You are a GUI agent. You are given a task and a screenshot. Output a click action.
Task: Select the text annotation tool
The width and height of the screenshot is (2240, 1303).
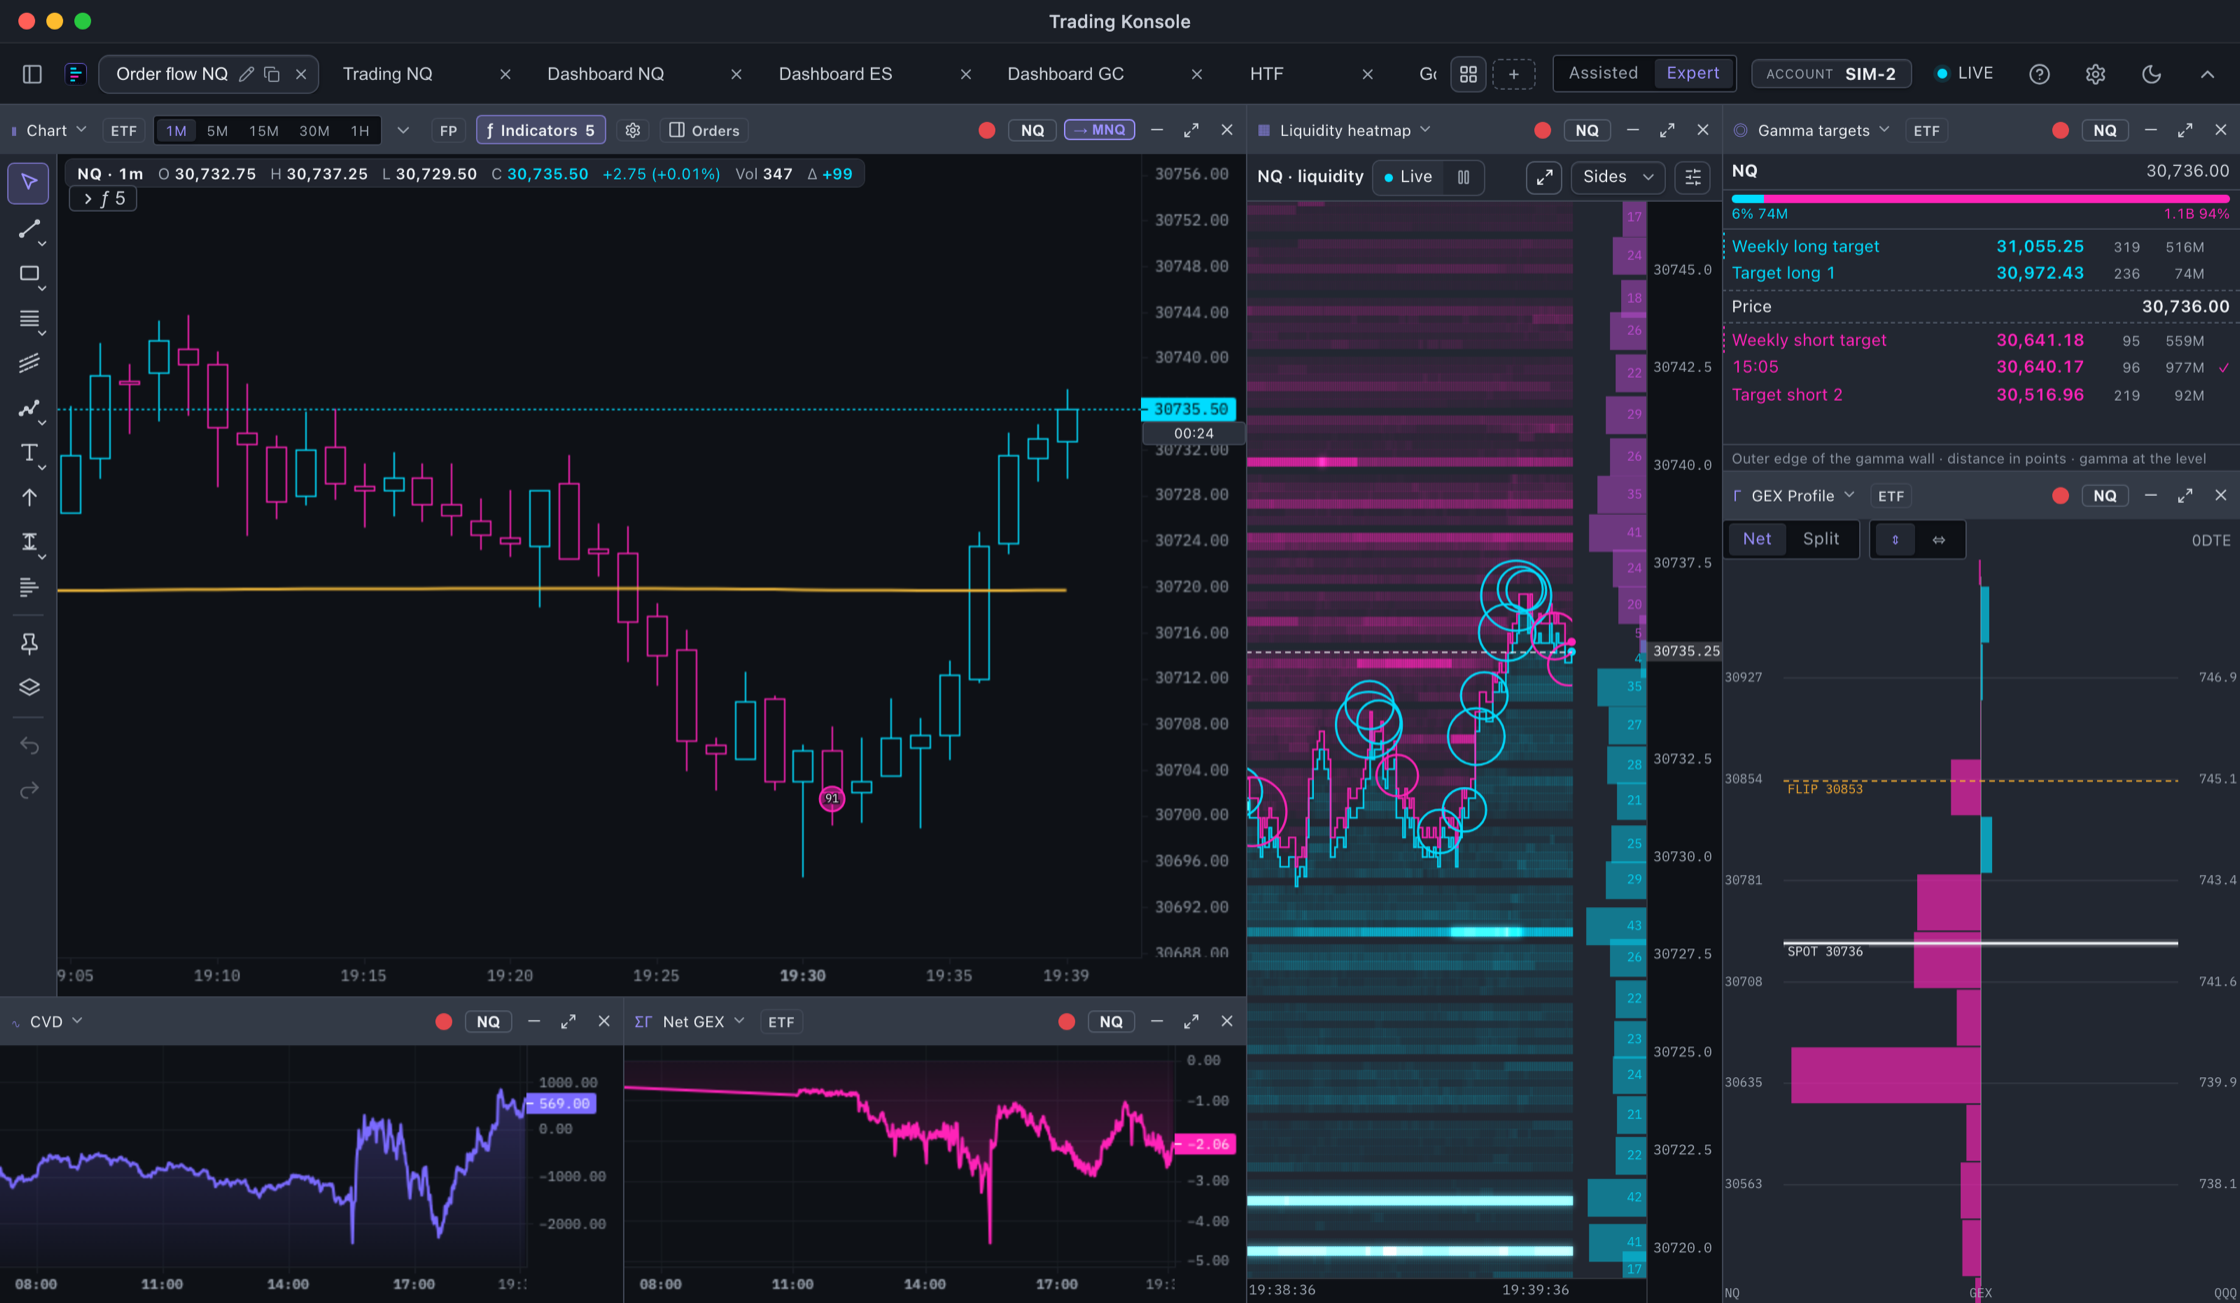tap(29, 453)
